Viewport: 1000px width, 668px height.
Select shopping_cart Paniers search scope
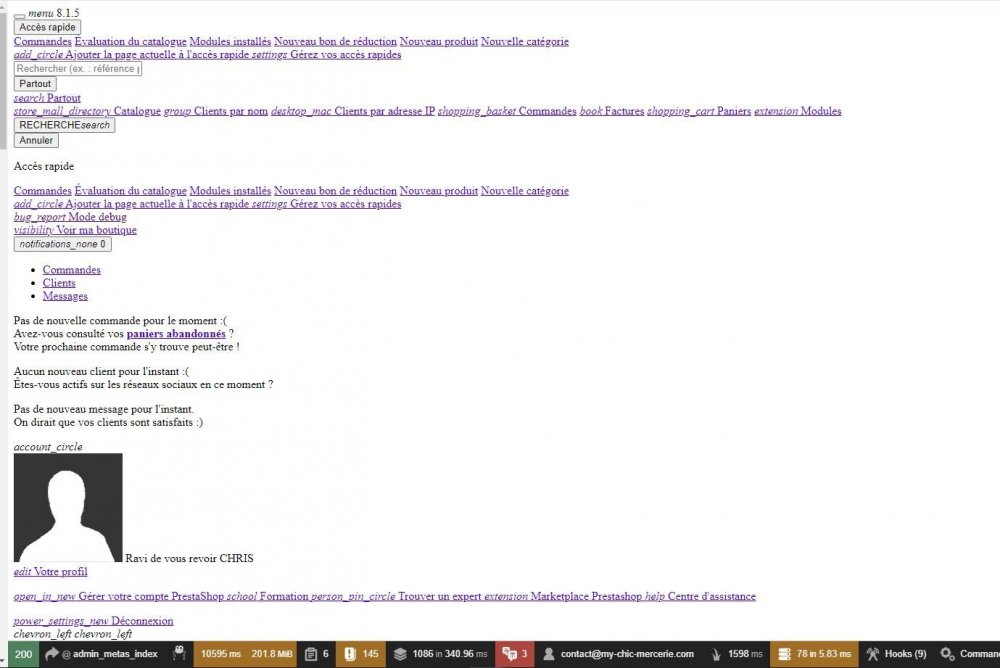point(699,111)
